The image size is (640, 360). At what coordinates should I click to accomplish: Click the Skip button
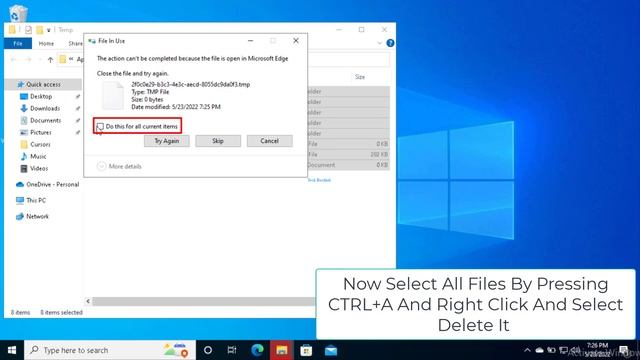(218, 141)
